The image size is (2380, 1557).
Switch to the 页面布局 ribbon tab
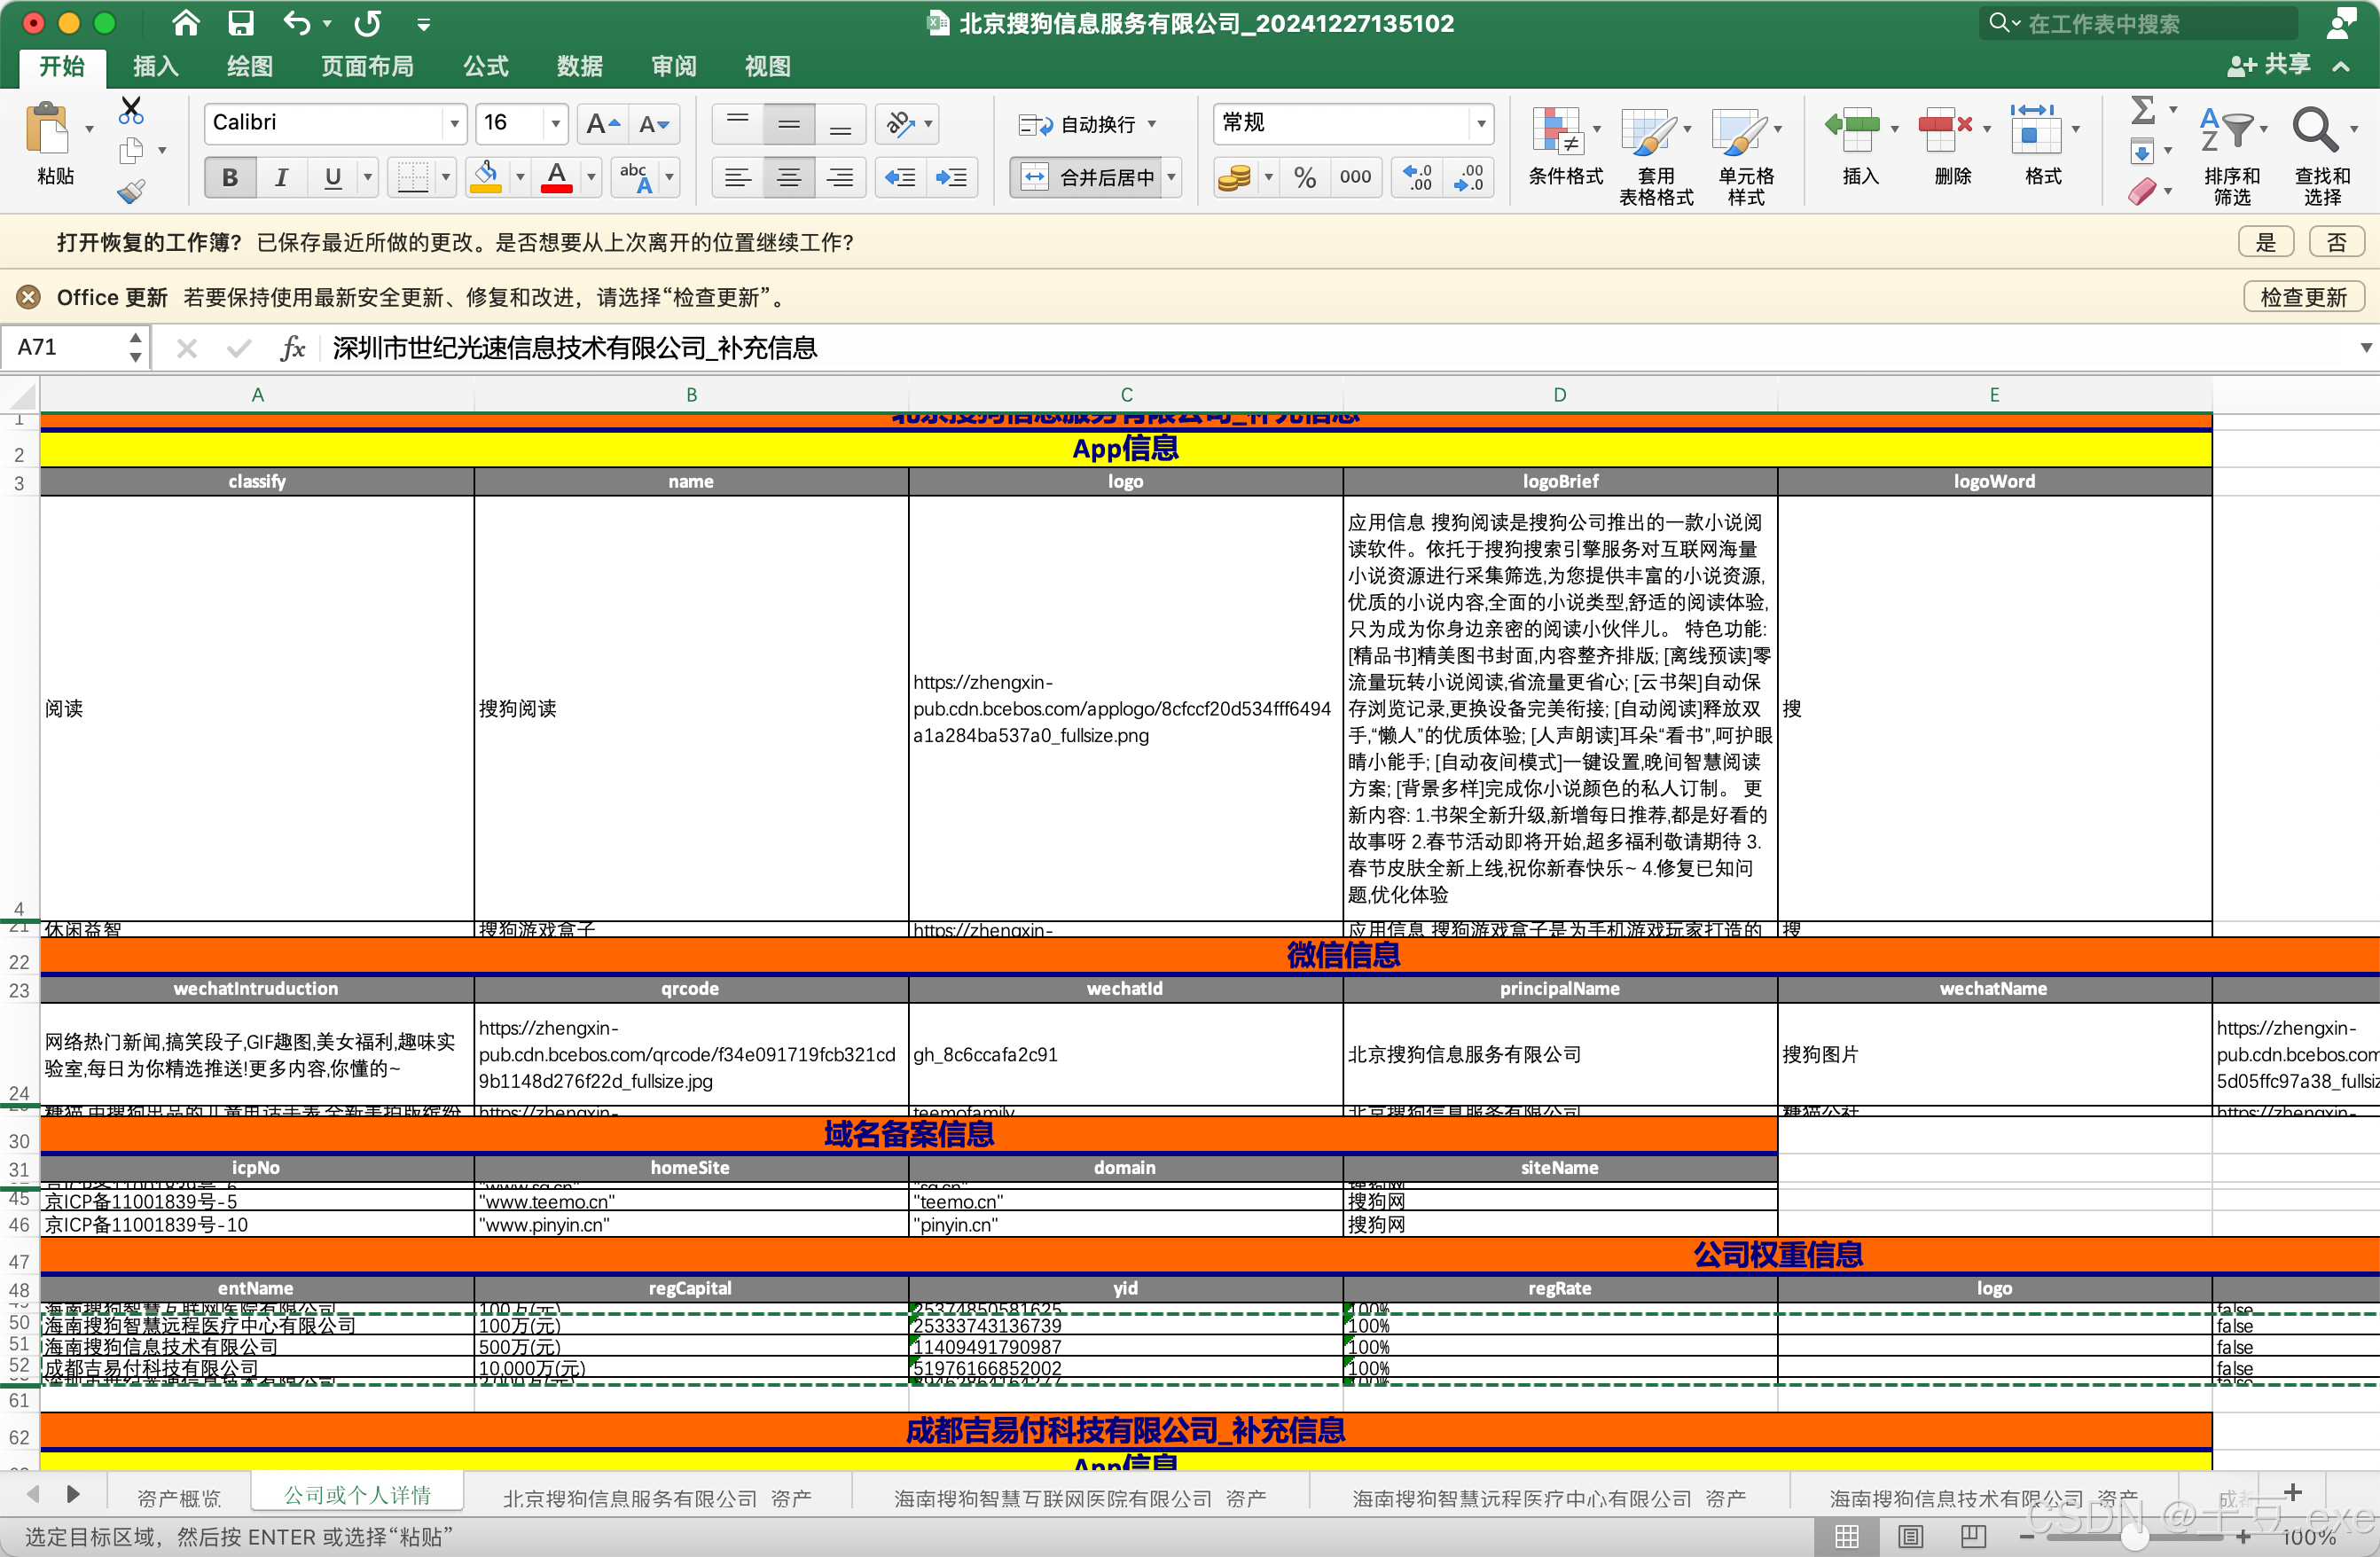click(367, 66)
